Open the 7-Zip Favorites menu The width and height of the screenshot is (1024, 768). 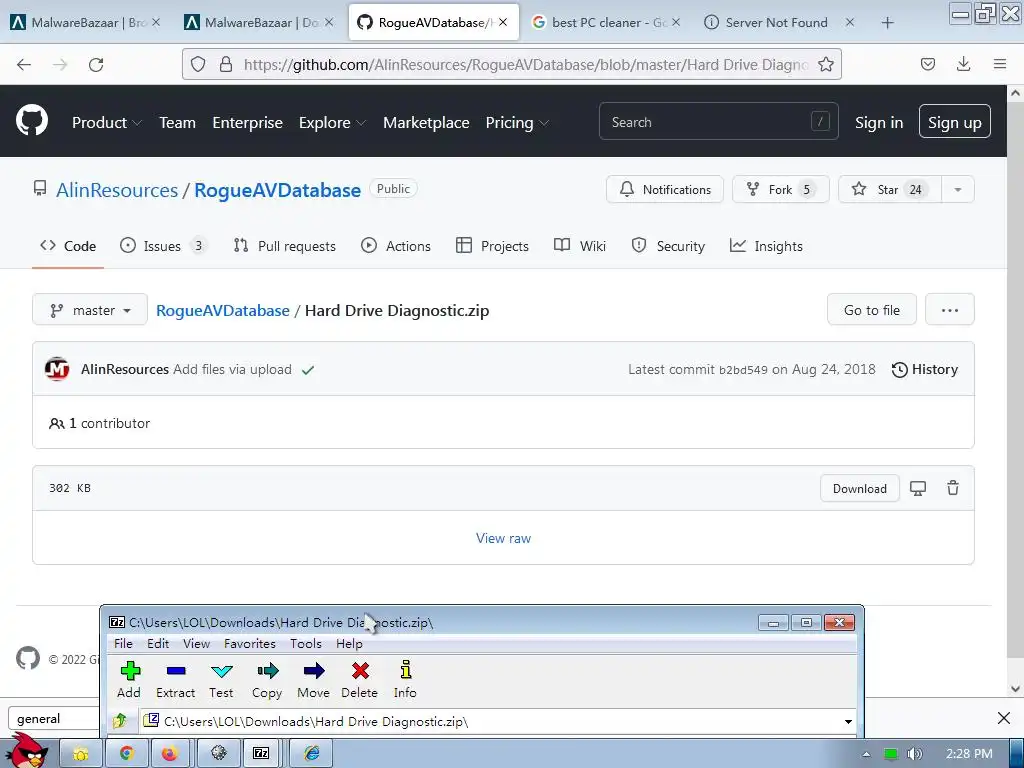coord(250,643)
